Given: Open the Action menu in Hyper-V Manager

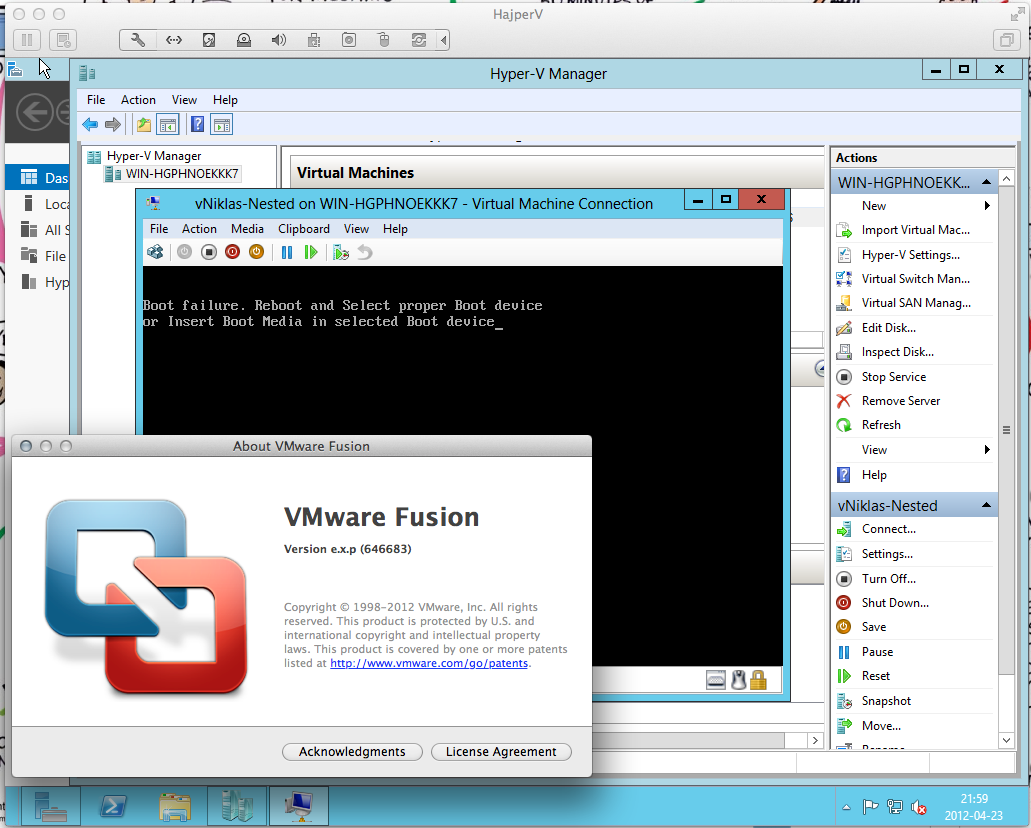Looking at the screenshot, I should [x=138, y=100].
